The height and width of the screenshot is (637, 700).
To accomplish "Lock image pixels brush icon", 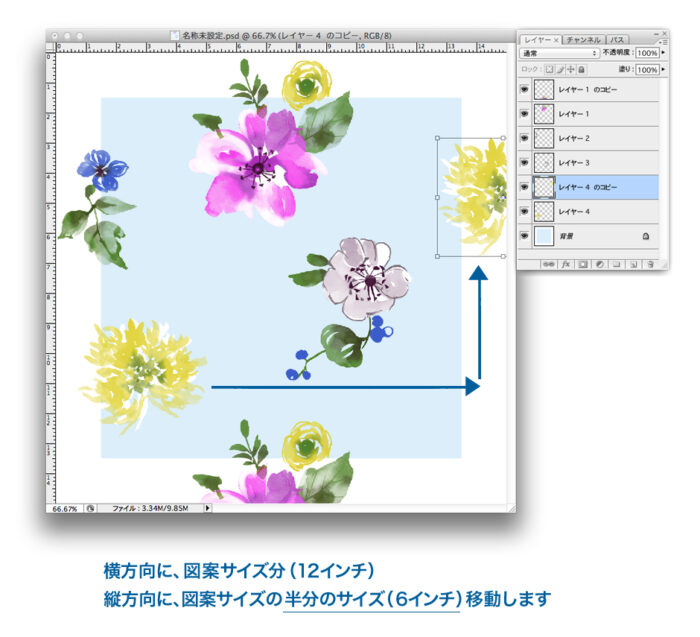I will (560, 70).
